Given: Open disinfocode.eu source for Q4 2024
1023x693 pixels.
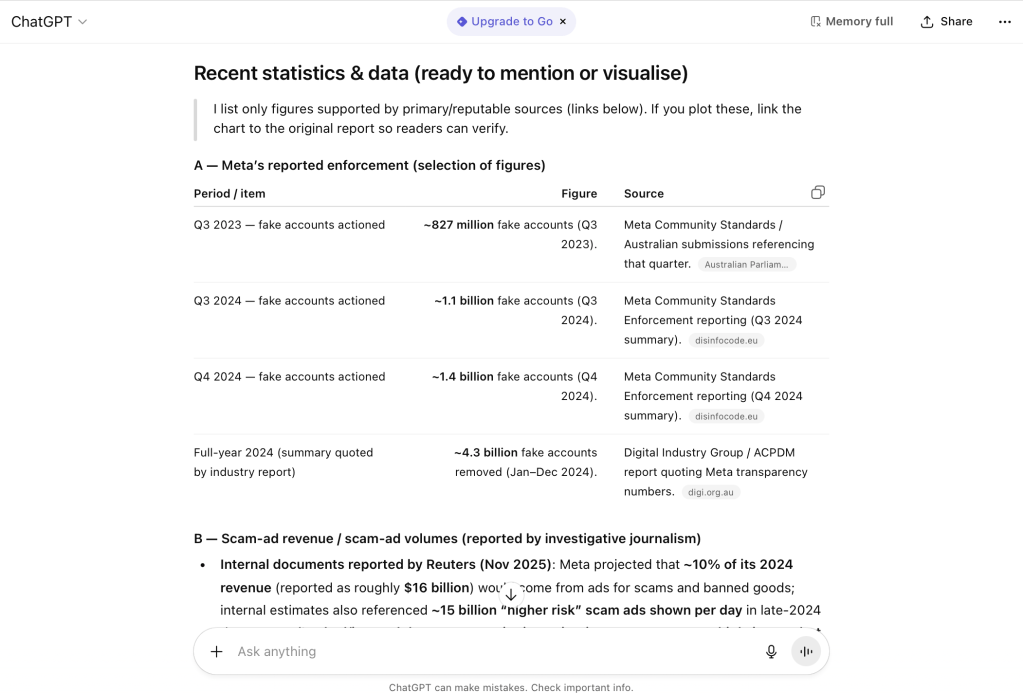Looking at the screenshot, I should [726, 417].
